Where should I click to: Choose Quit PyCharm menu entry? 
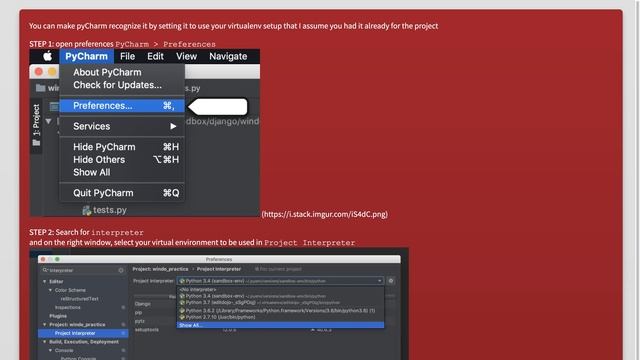(x=122, y=193)
